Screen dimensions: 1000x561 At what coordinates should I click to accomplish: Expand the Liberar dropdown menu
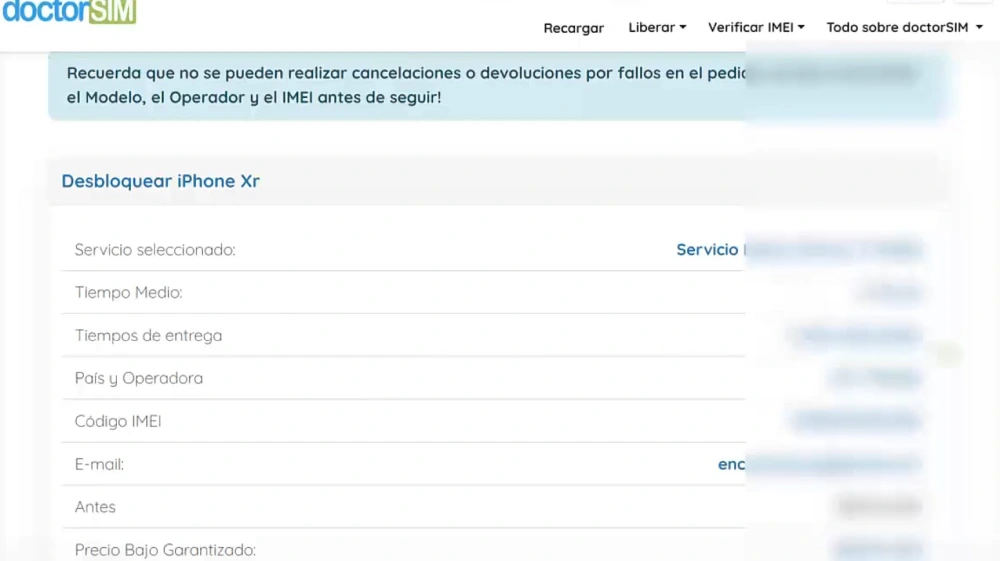coord(657,28)
